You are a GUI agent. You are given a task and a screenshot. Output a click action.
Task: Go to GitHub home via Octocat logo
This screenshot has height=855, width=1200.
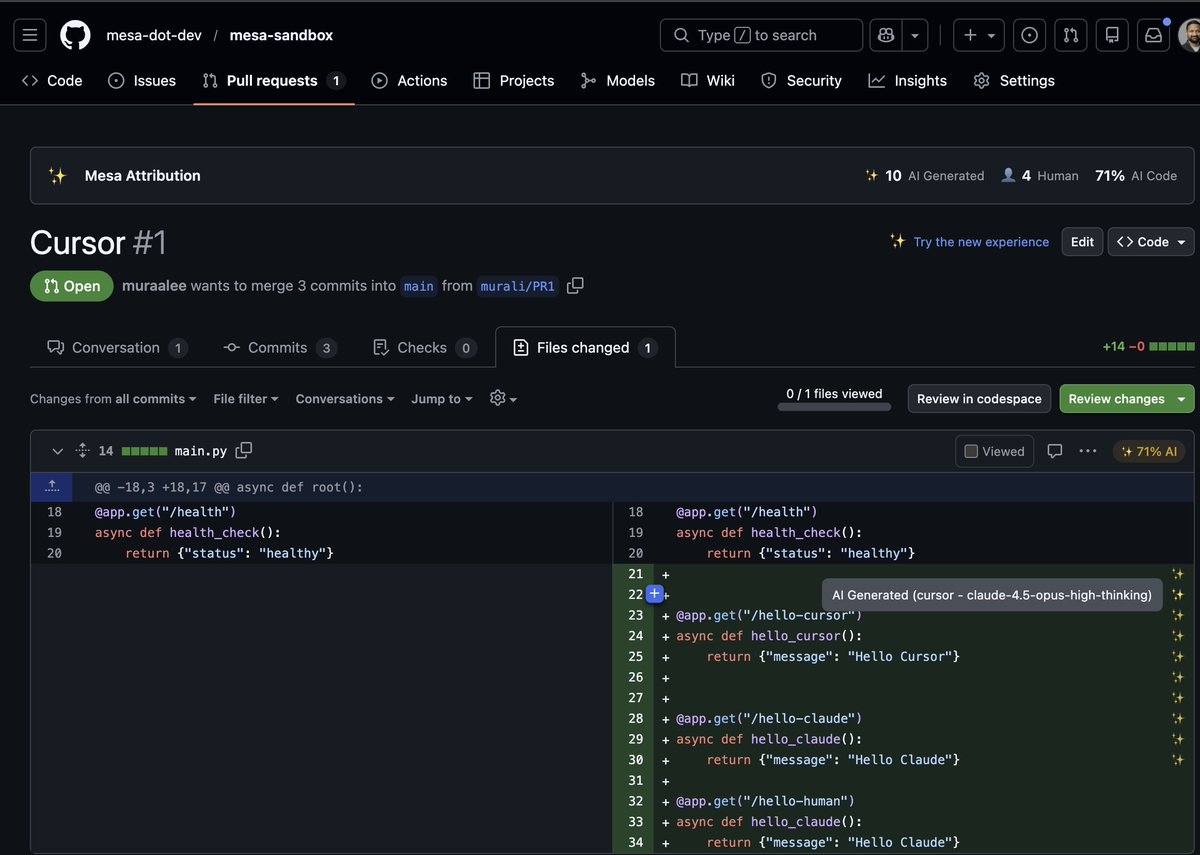[75, 35]
